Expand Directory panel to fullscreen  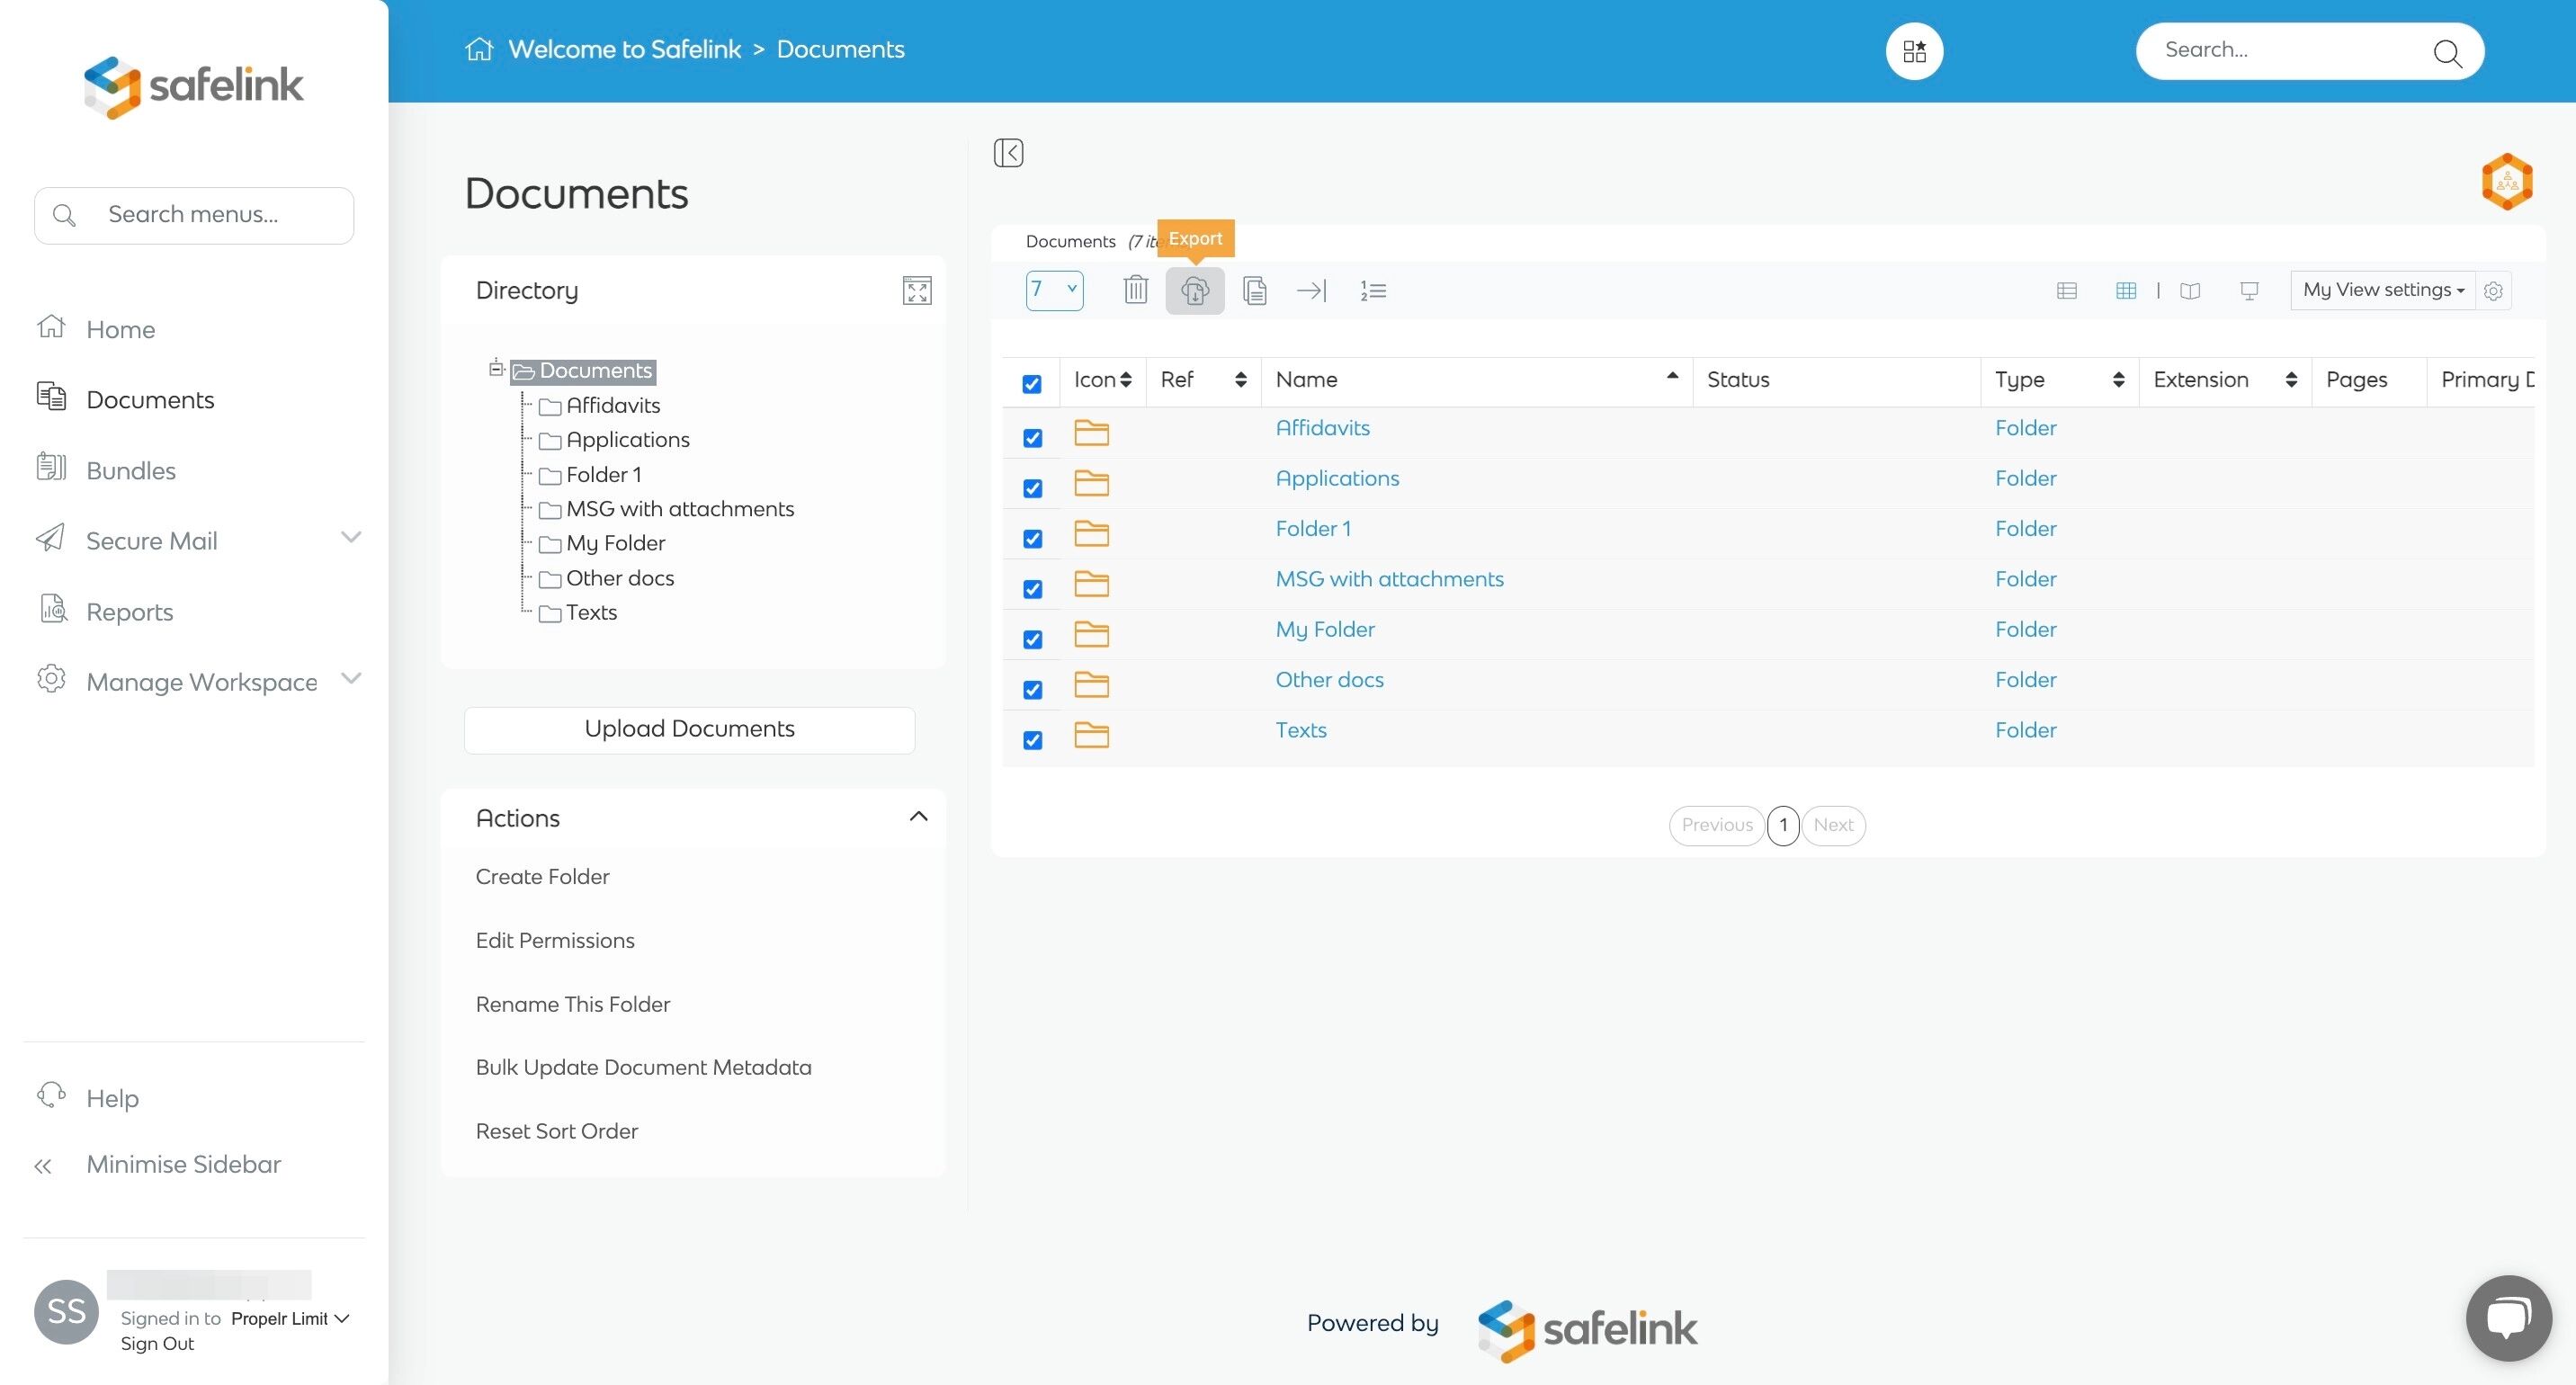(916, 291)
